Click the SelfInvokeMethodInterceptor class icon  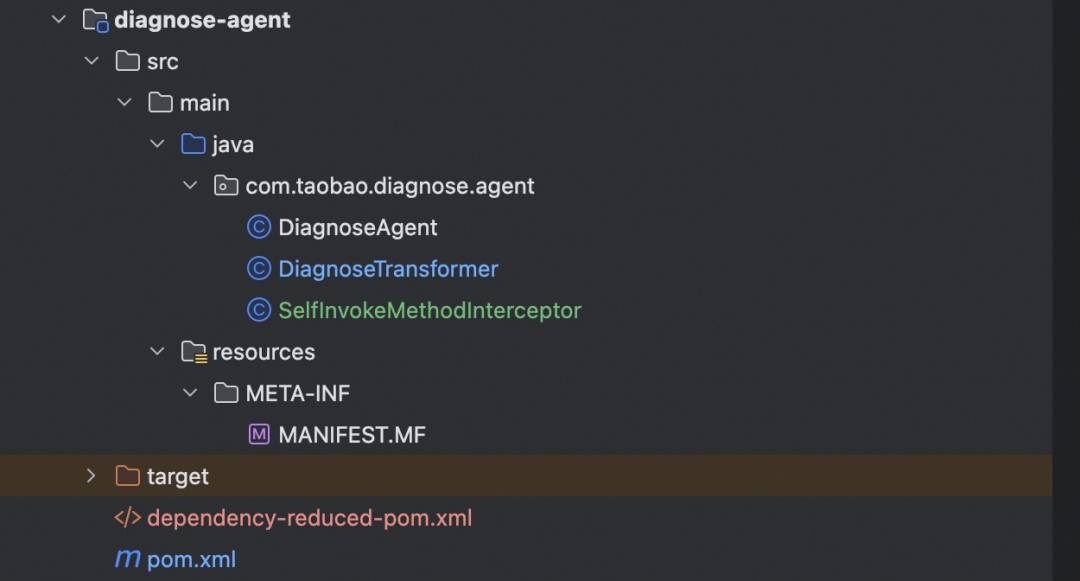click(259, 310)
